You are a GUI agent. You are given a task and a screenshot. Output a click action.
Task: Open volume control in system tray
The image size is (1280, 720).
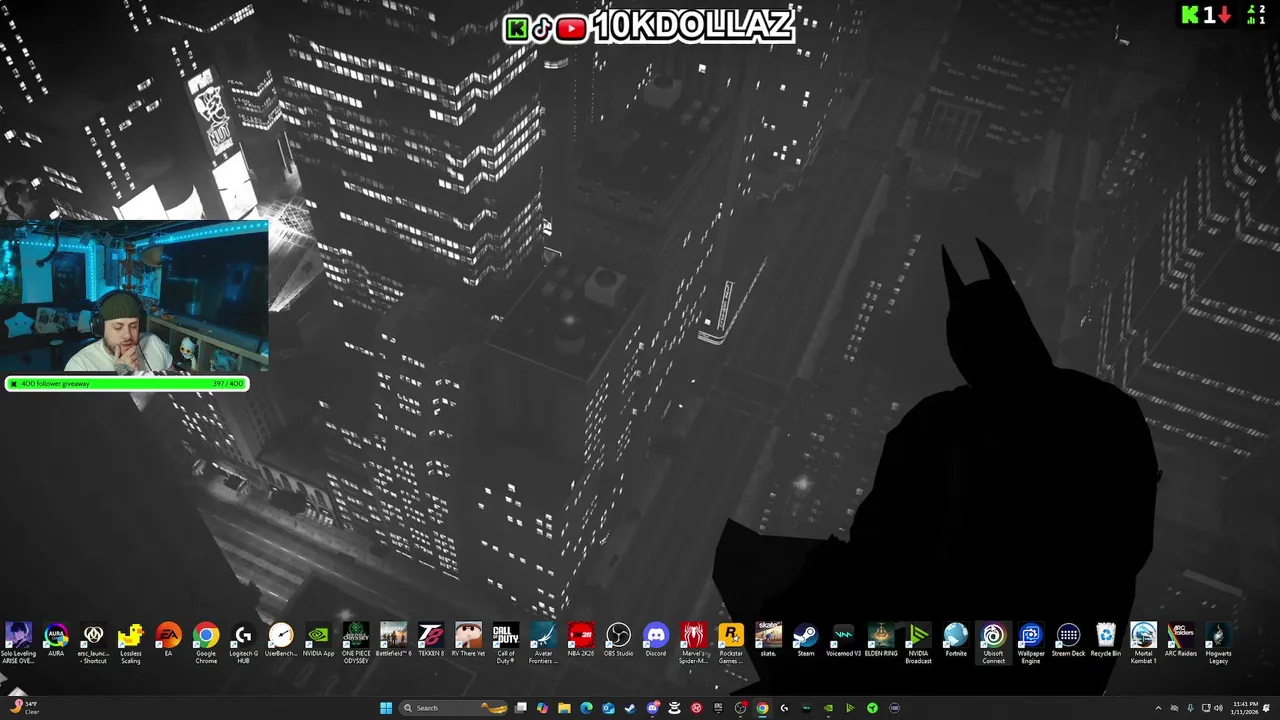tap(1218, 708)
